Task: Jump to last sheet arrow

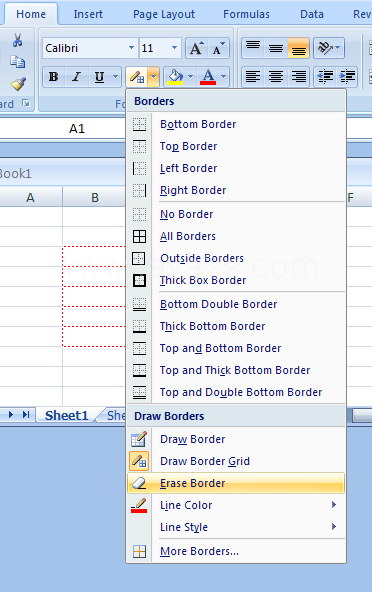Action: click(x=26, y=415)
